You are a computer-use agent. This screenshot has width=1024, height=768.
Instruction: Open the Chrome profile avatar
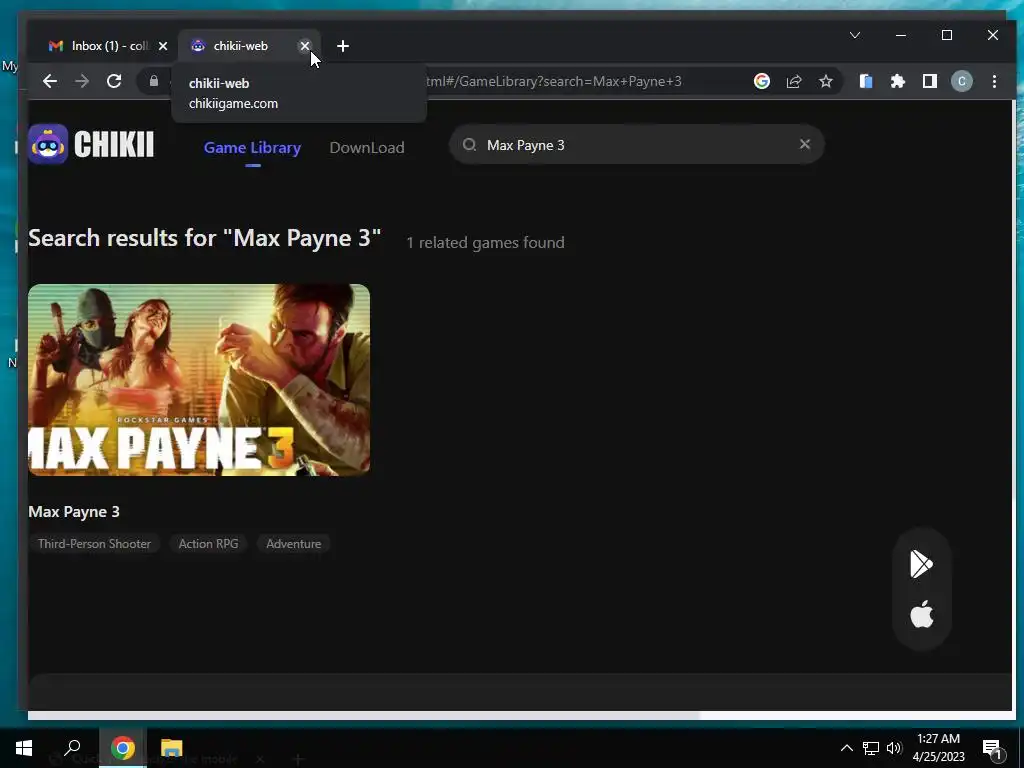pyautogui.click(x=961, y=81)
